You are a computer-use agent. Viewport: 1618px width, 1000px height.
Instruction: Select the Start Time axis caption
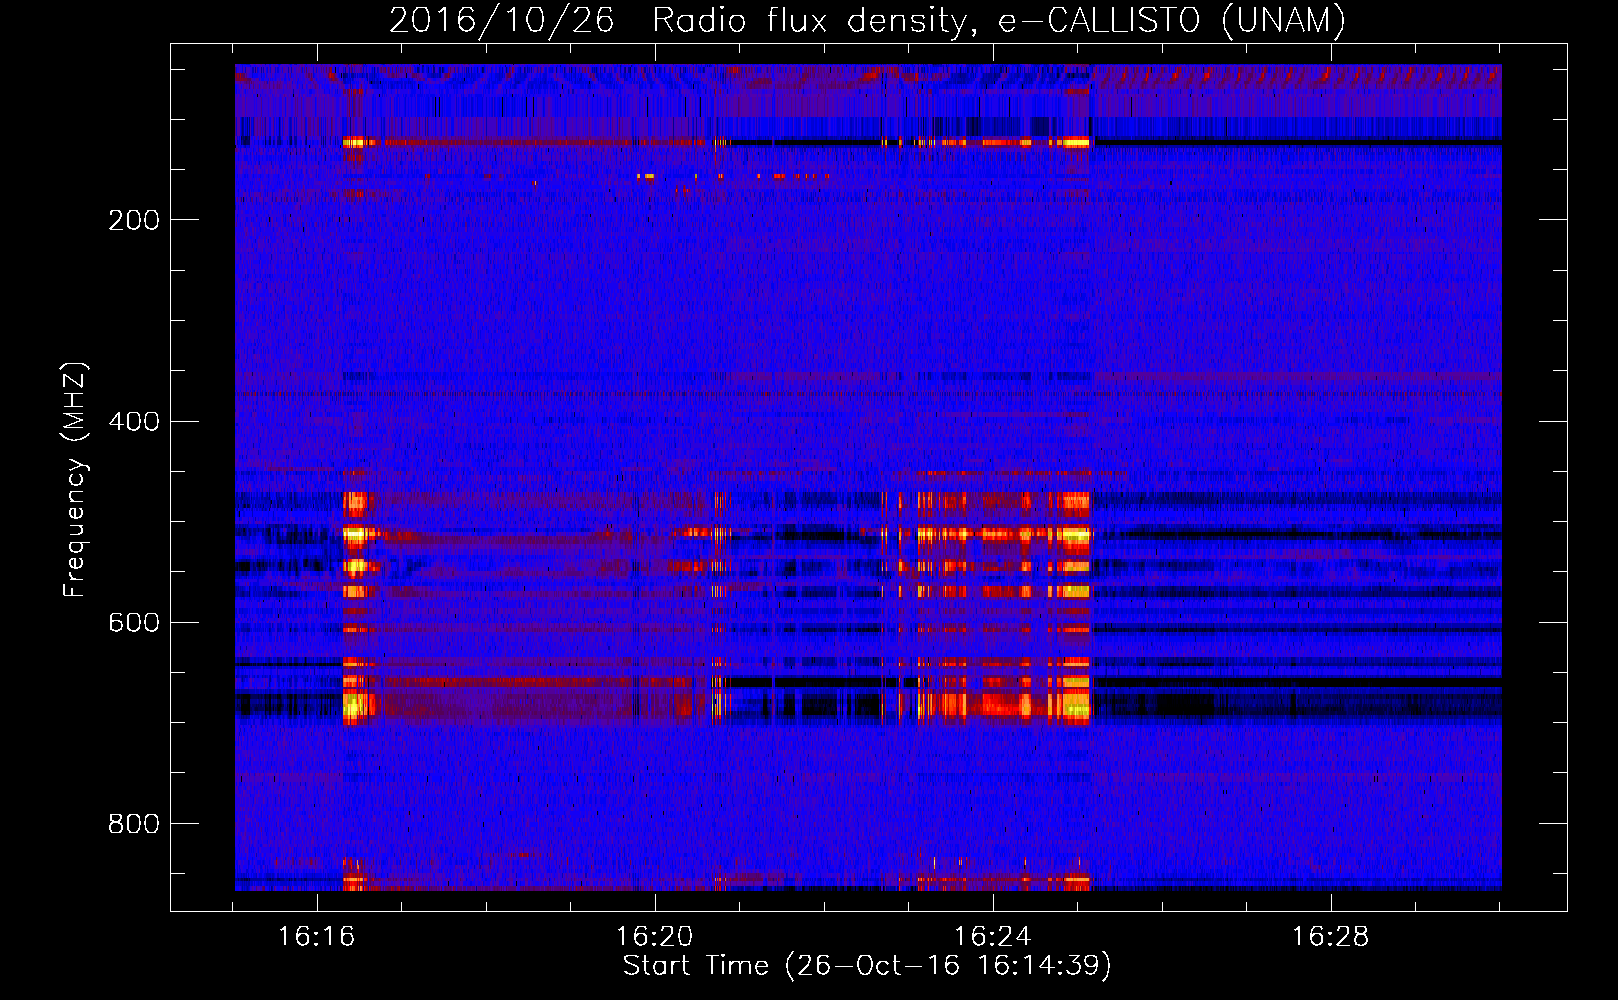pyautogui.click(x=867, y=966)
